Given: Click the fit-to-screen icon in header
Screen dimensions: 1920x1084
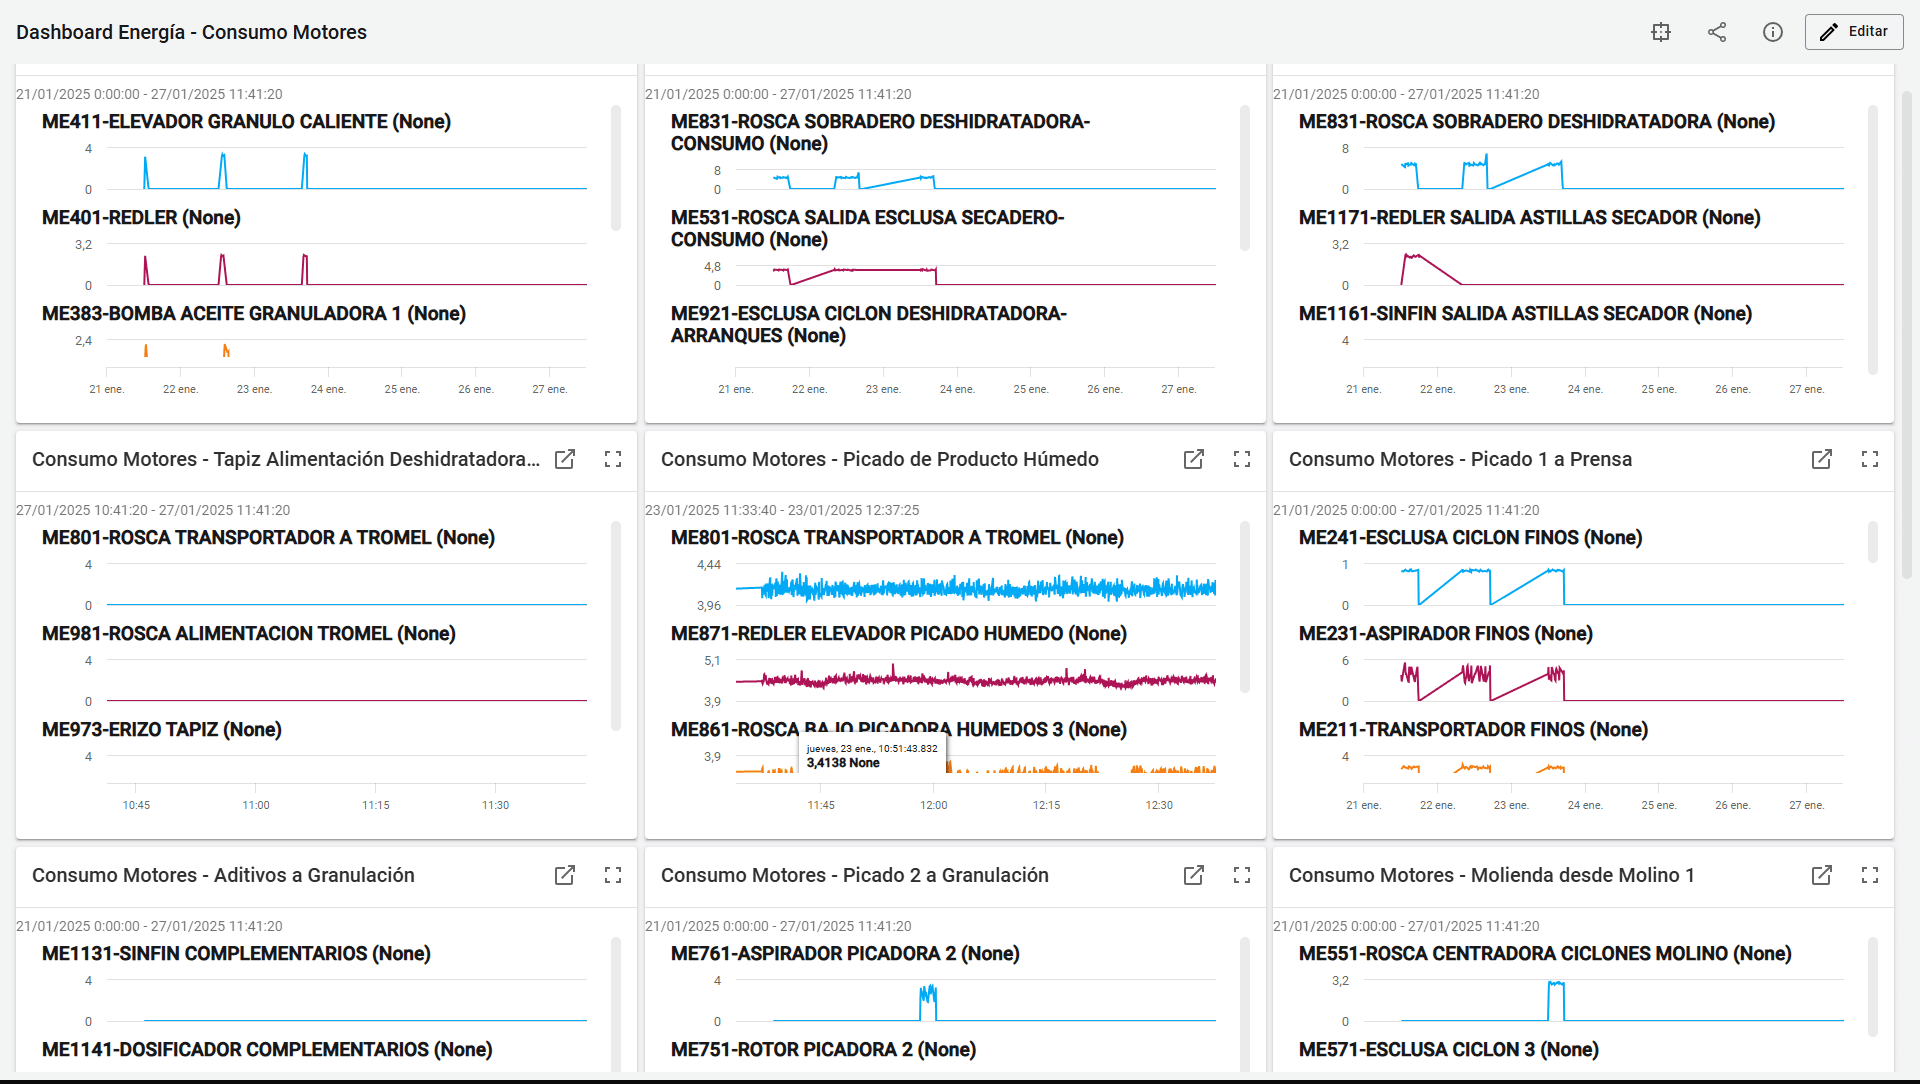Looking at the screenshot, I should pyautogui.click(x=1661, y=32).
